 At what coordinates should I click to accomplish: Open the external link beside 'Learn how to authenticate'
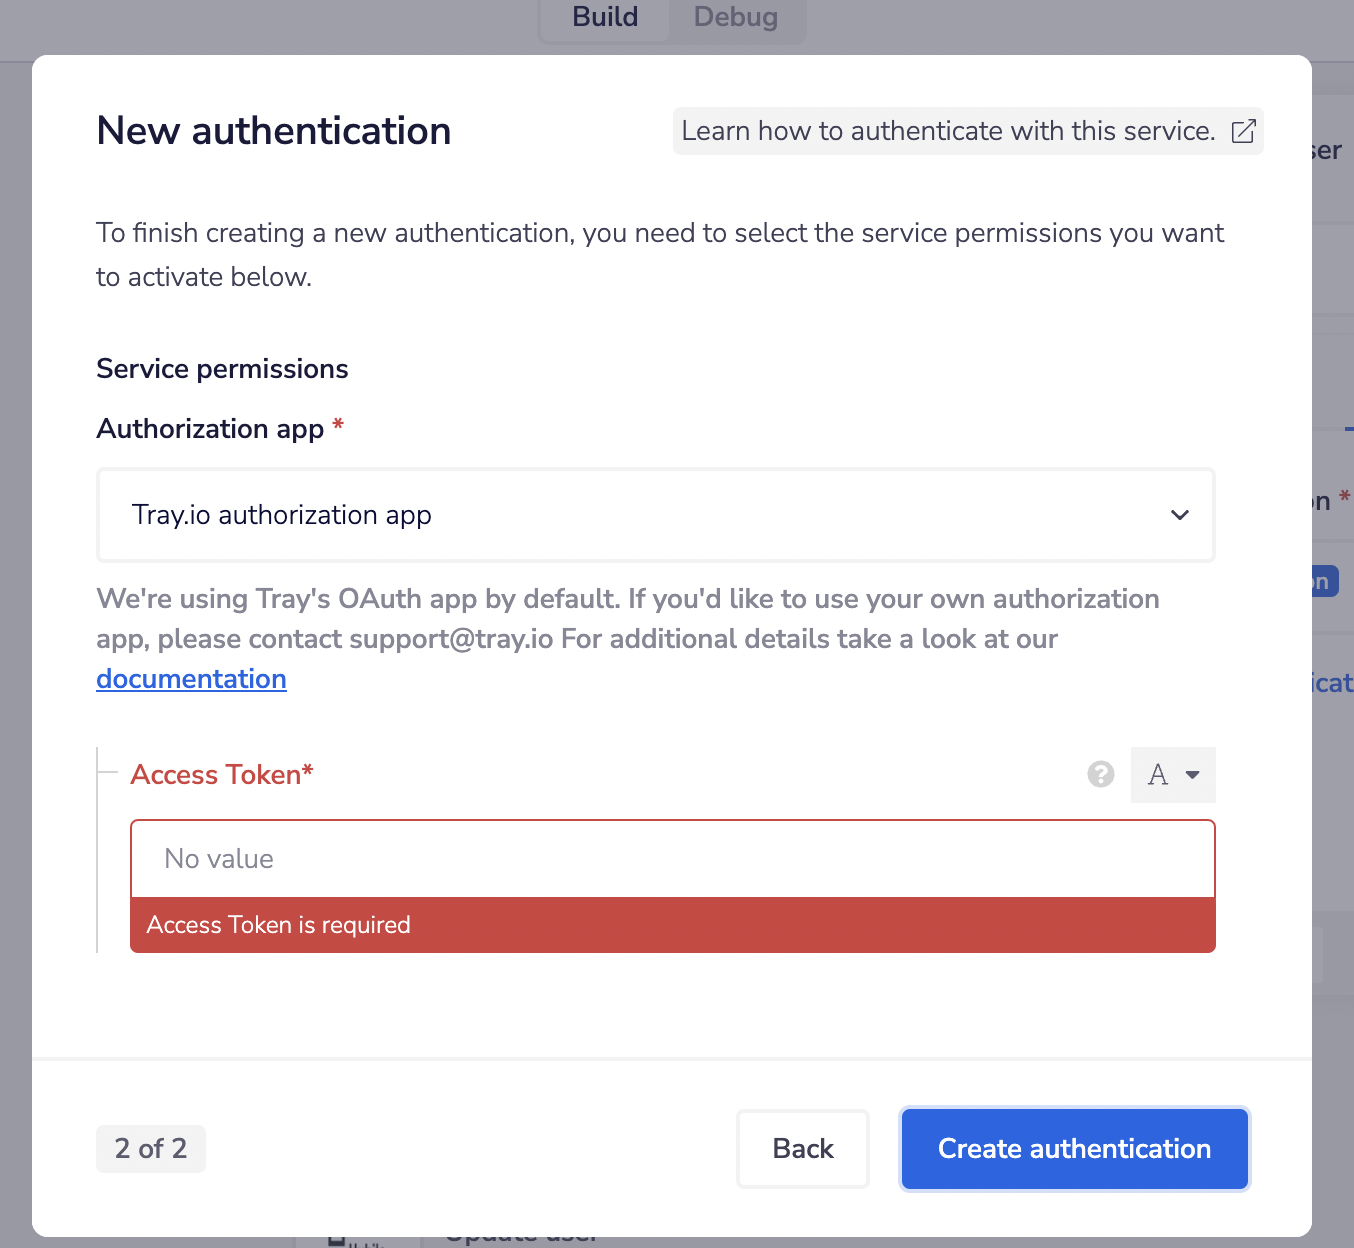click(1243, 131)
